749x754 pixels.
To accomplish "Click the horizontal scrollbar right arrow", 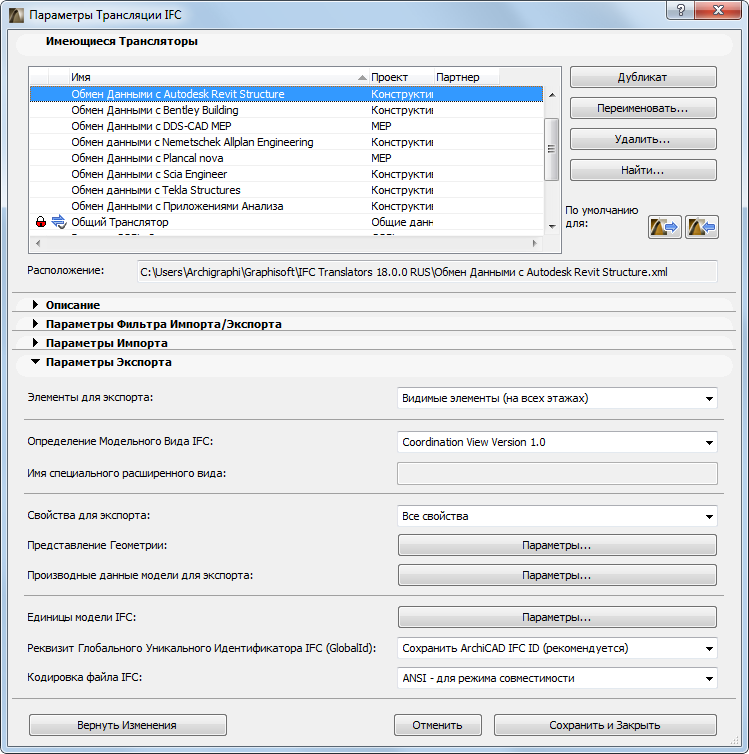I will pos(535,243).
